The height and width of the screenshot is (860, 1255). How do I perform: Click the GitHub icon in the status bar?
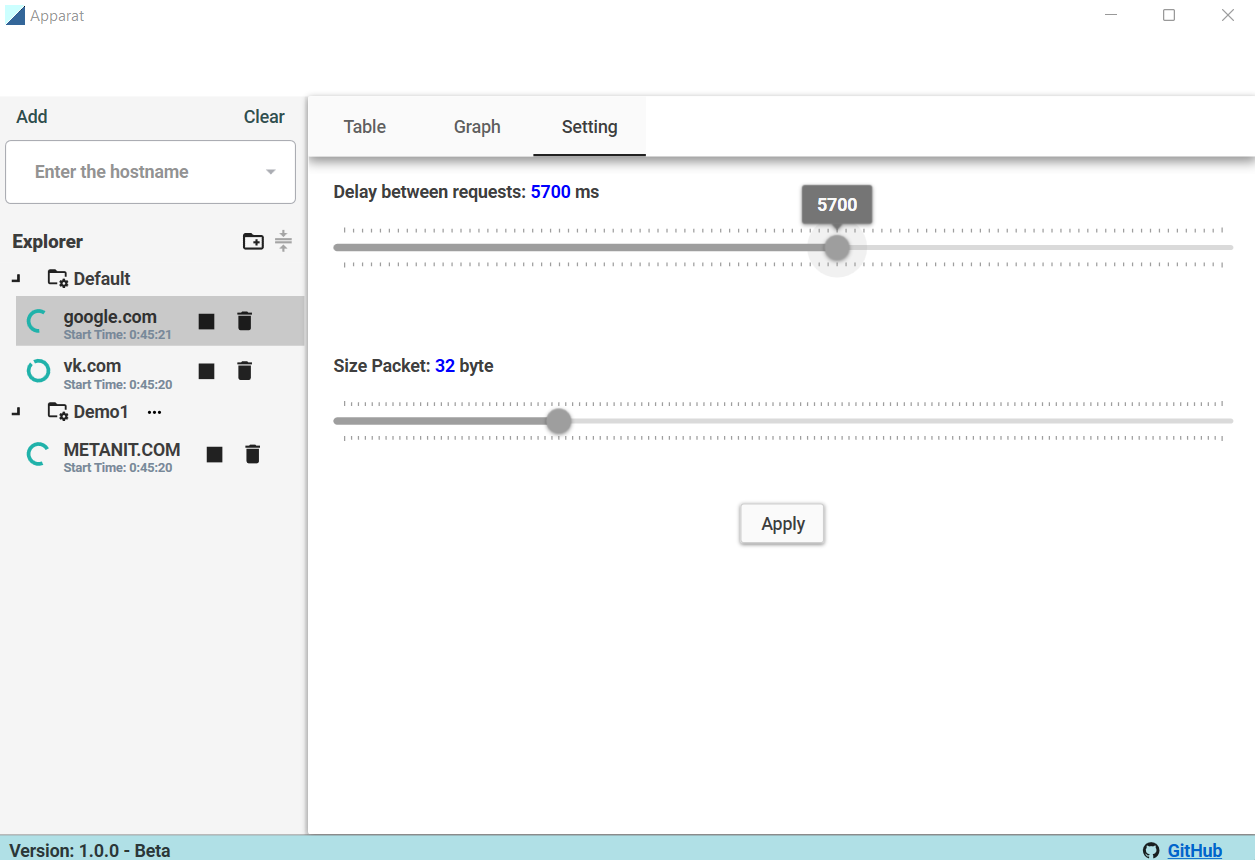[1151, 850]
